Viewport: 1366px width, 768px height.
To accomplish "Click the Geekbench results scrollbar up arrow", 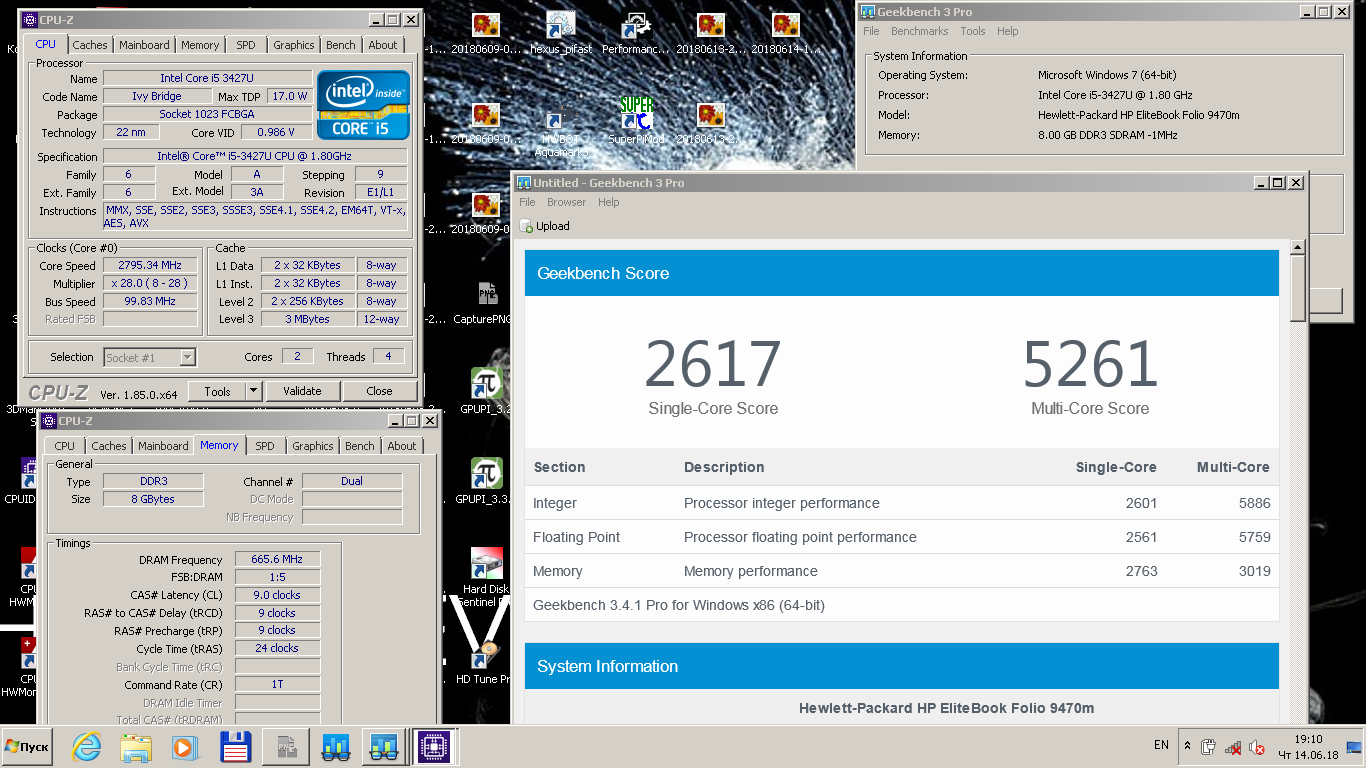I will click(x=1298, y=247).
